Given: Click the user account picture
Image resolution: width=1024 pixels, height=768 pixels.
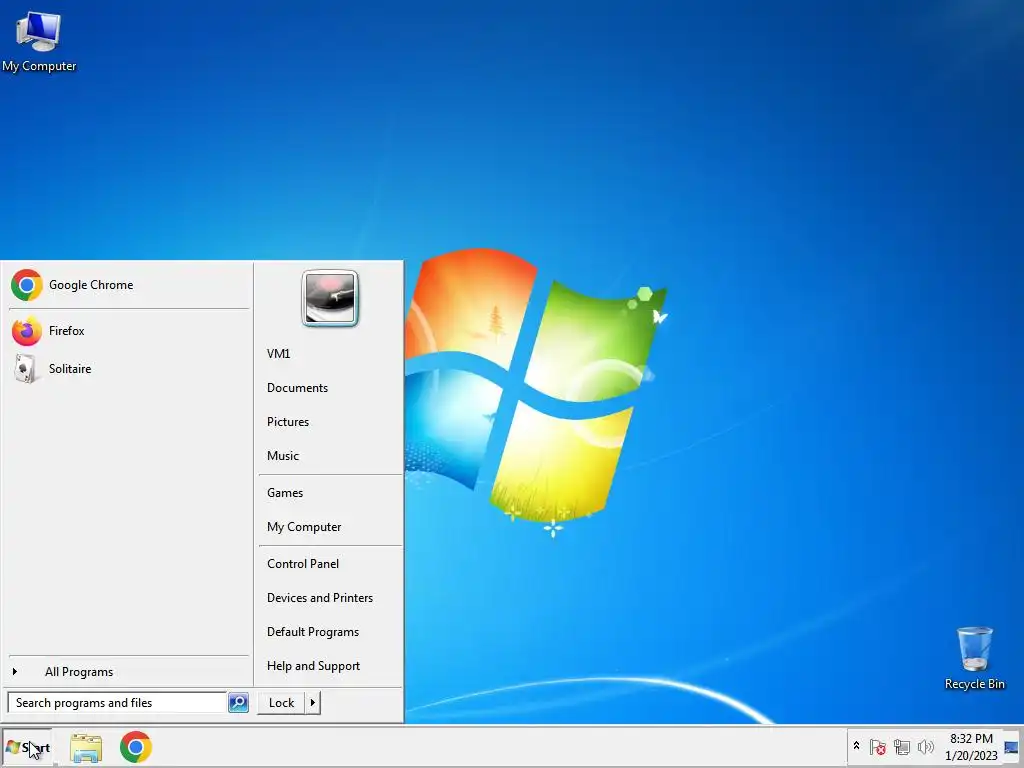Looking at the screenshot, I should point(330,298).
